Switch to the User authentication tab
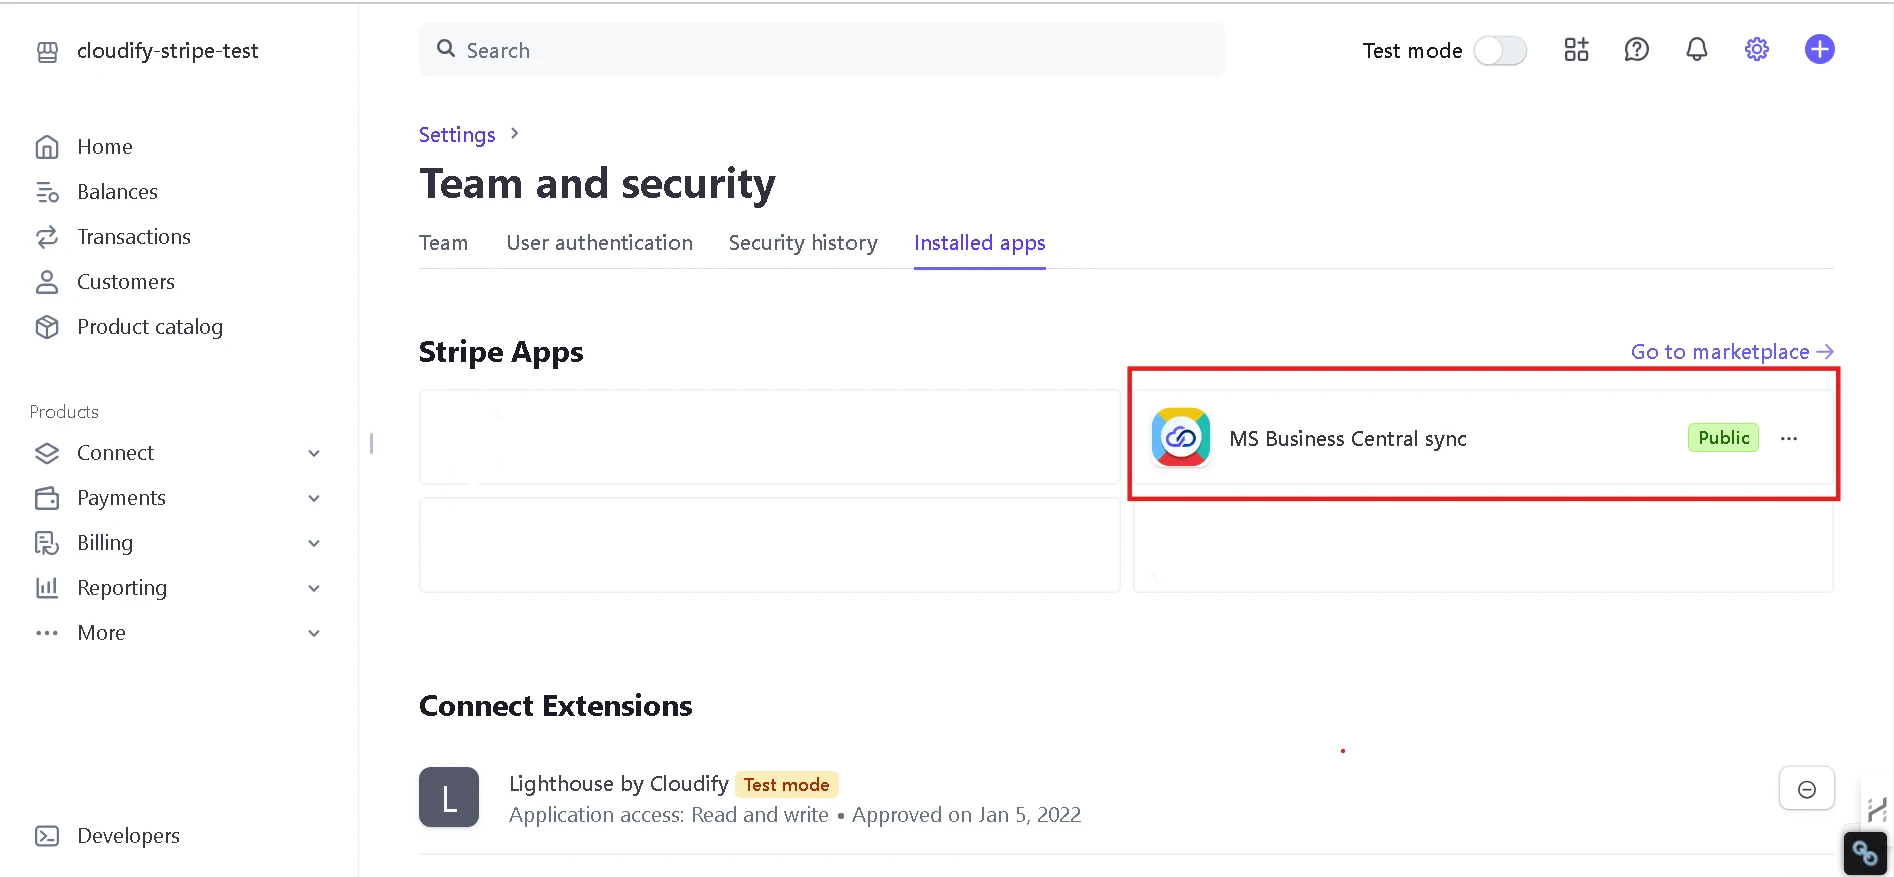 click(x=599, y=243)
